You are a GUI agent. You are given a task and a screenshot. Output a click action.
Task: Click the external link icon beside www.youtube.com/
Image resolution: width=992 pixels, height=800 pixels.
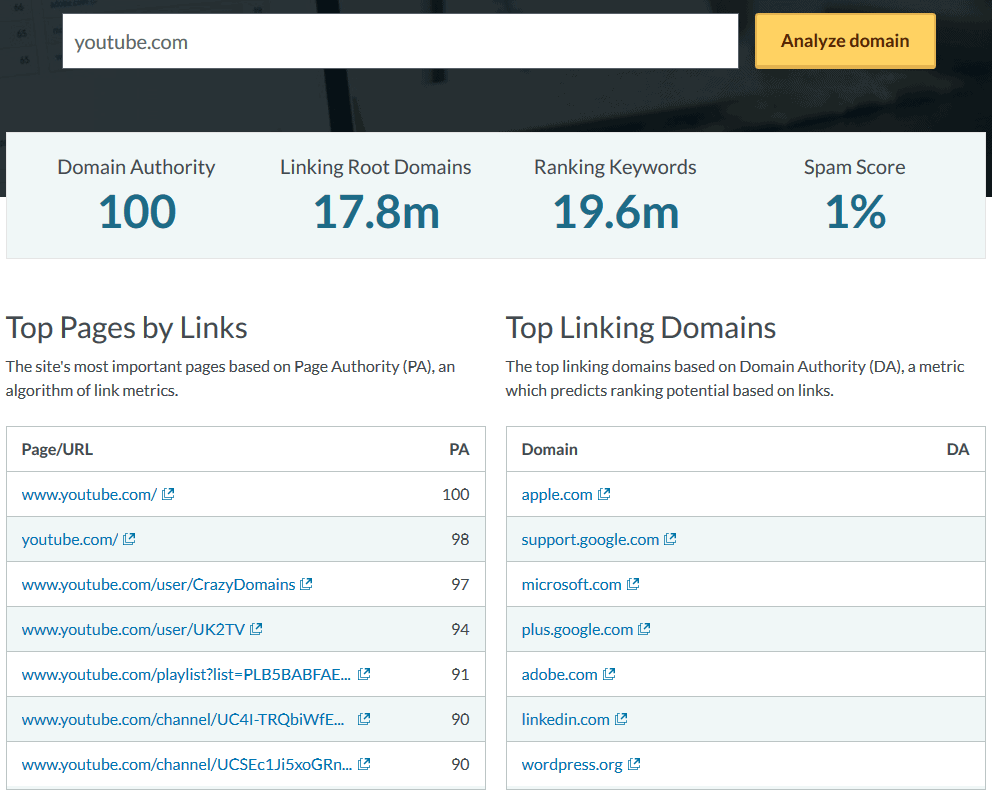tap(168, 494)
